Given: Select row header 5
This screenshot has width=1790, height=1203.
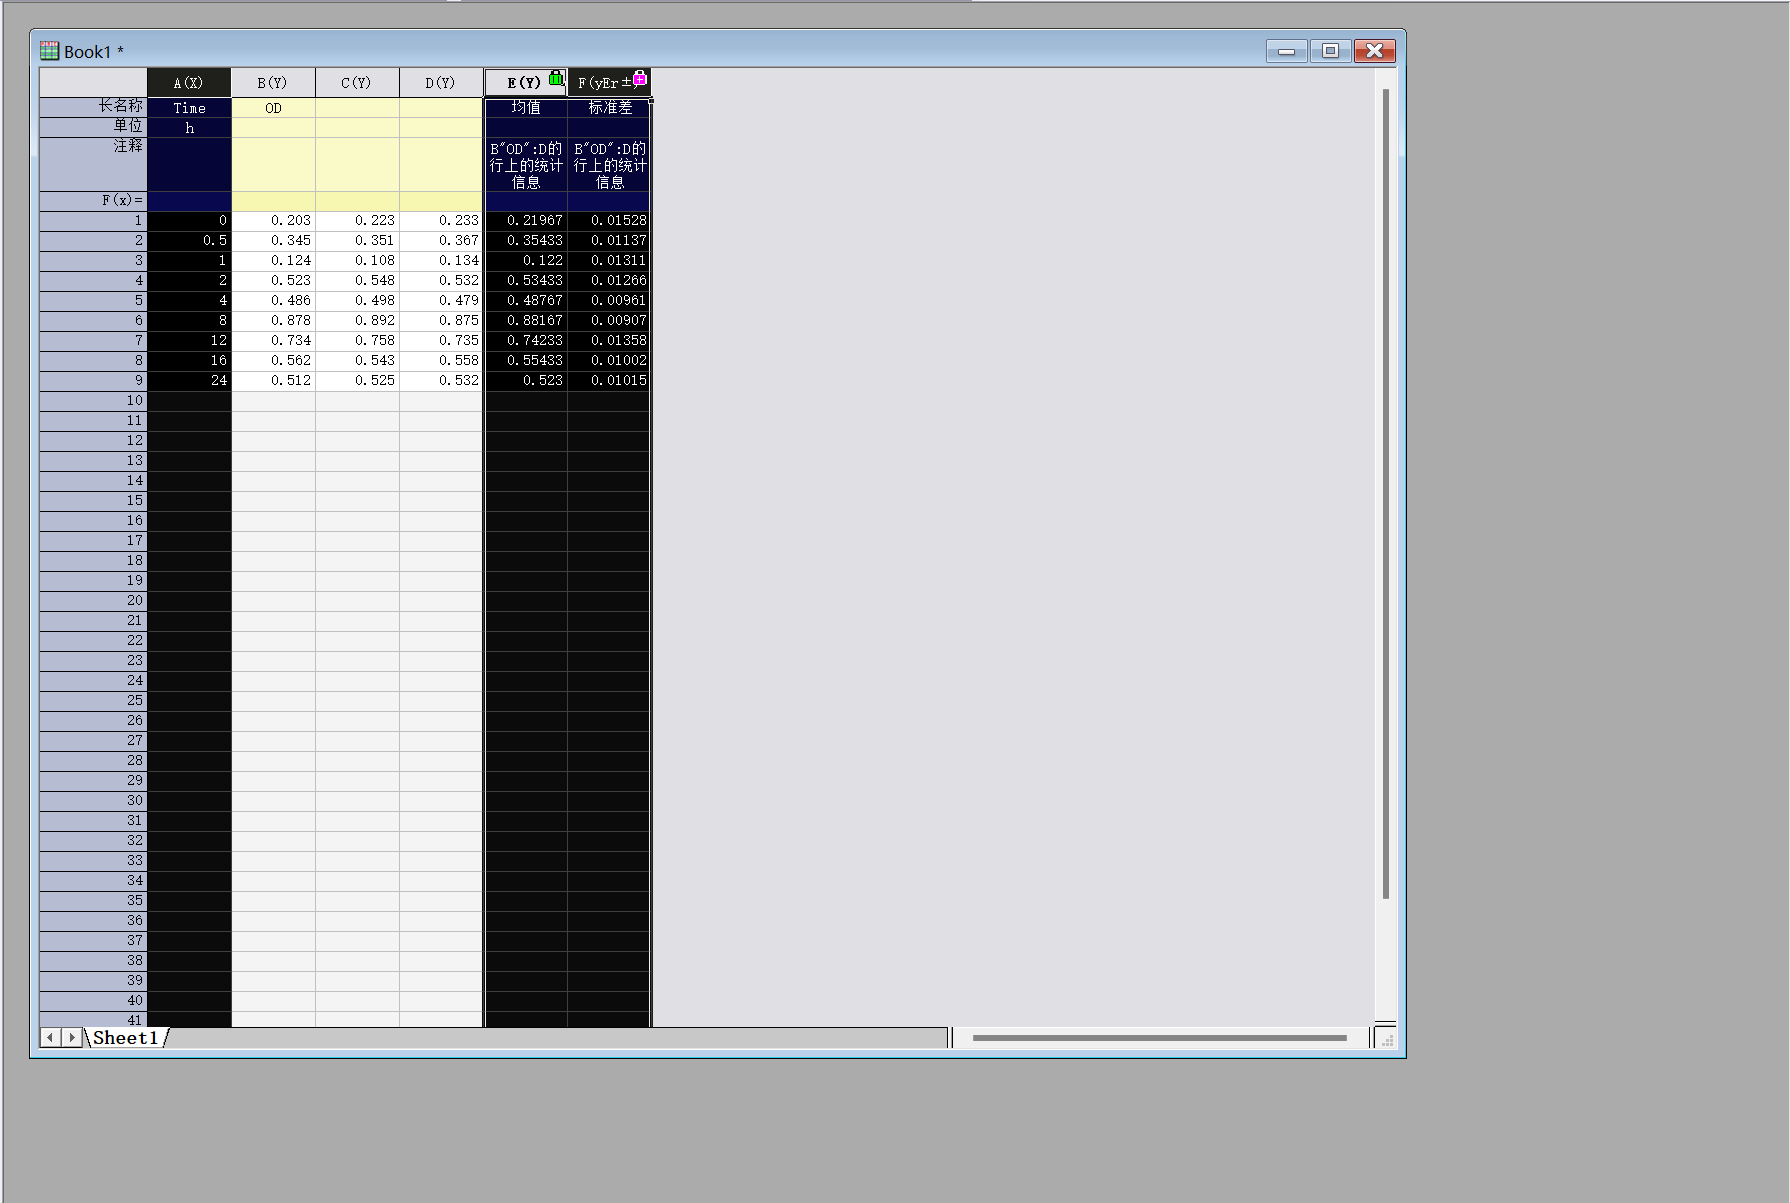Looking at the screenshot, I should point(94,301).
